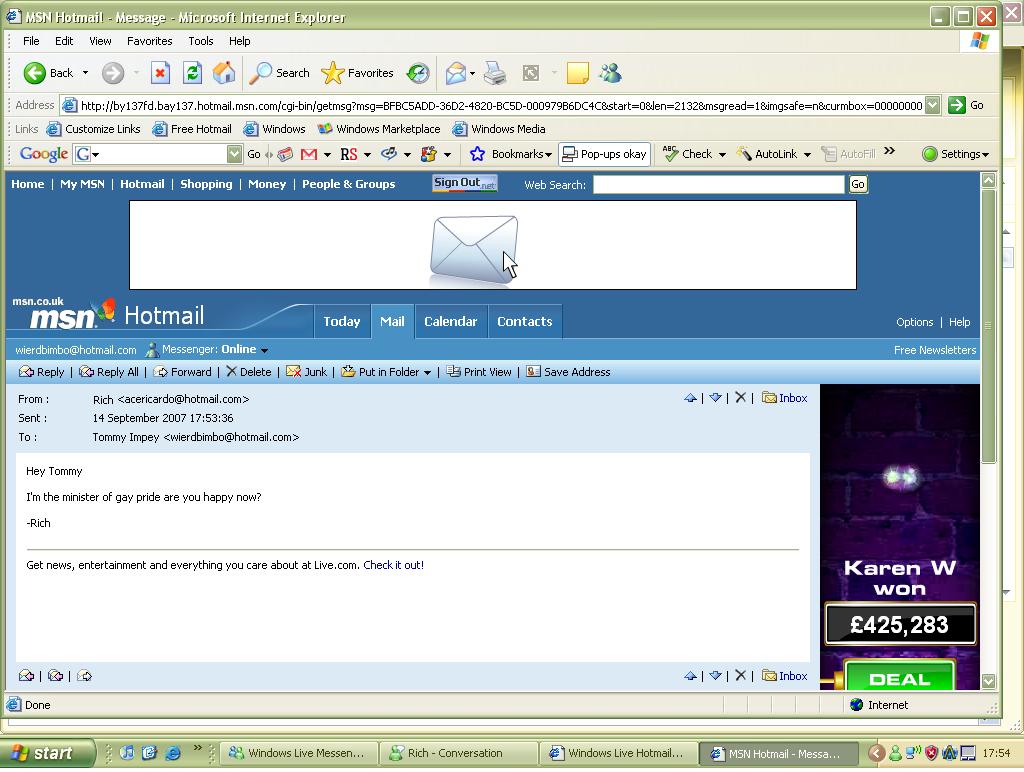Delete this message via Delete button

(x=249, y=372)
